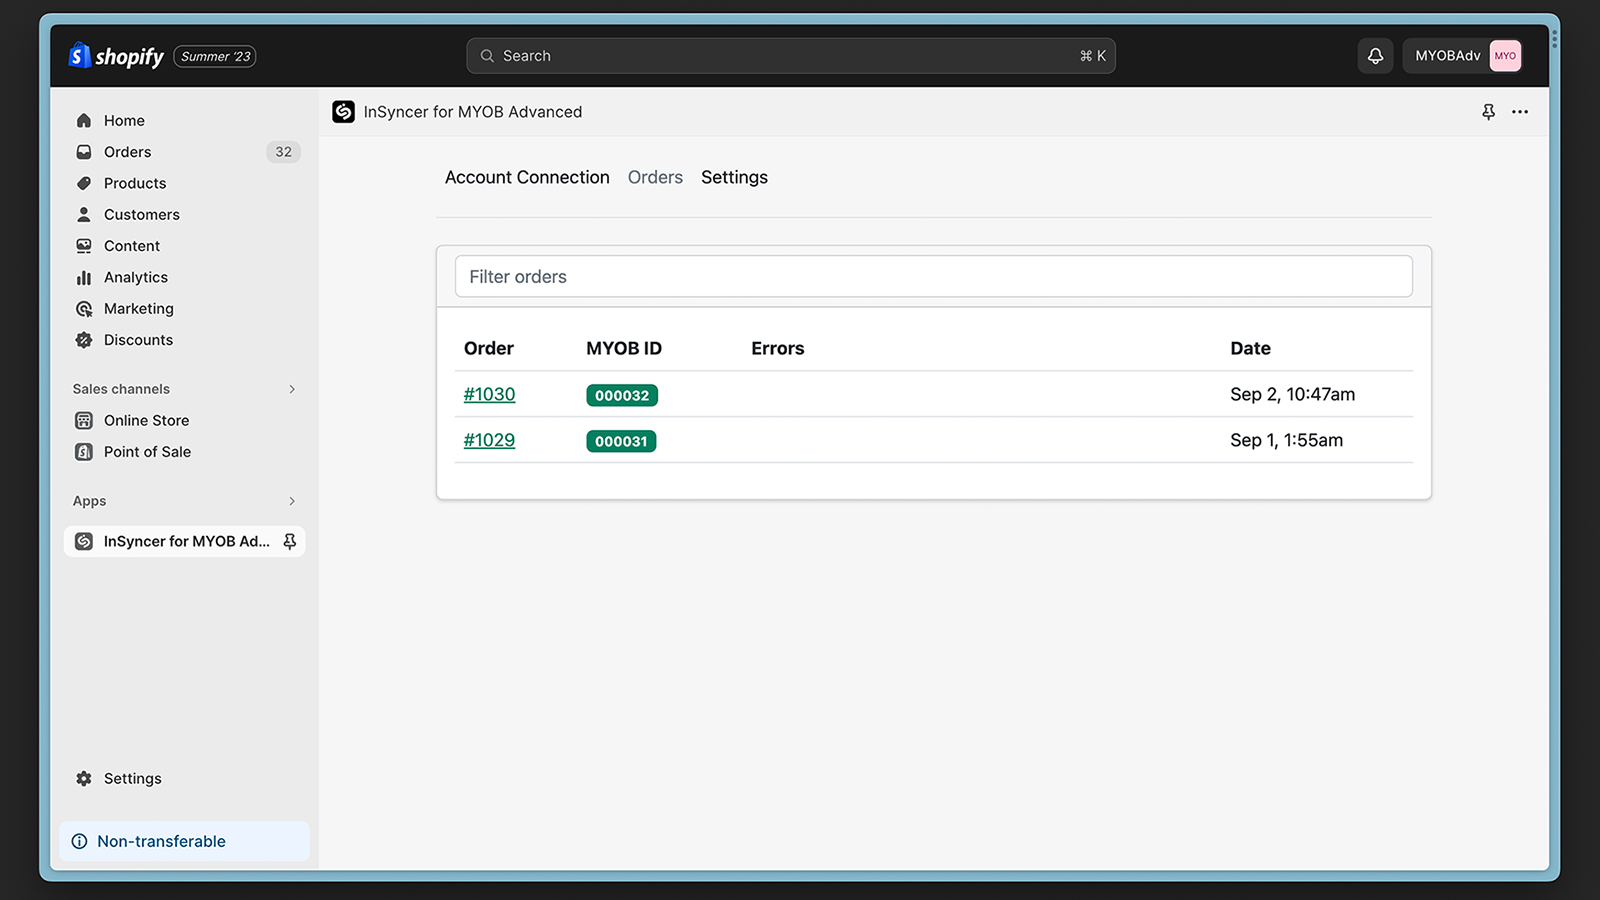1600x900 pixels.
Task: Click the InSyncer app logo in title bar
Action: [344, 112]
